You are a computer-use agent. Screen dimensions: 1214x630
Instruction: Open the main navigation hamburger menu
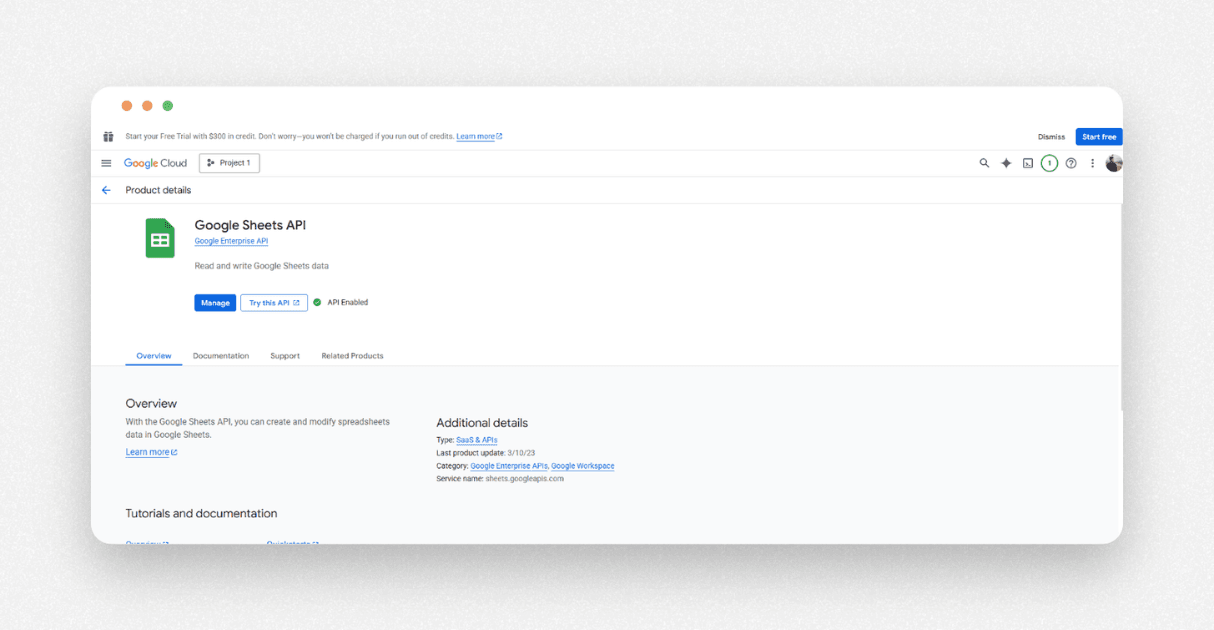click(106, 163)
